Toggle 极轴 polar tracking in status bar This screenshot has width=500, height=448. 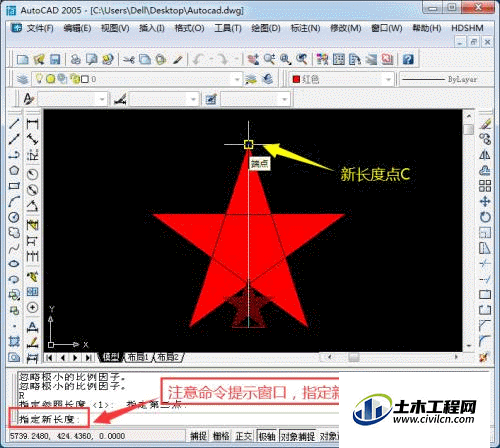(267, 436)
